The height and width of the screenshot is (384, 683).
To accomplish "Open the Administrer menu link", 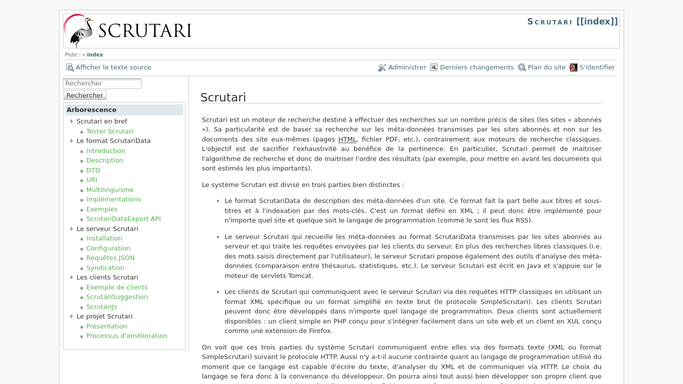I will 407,67.
